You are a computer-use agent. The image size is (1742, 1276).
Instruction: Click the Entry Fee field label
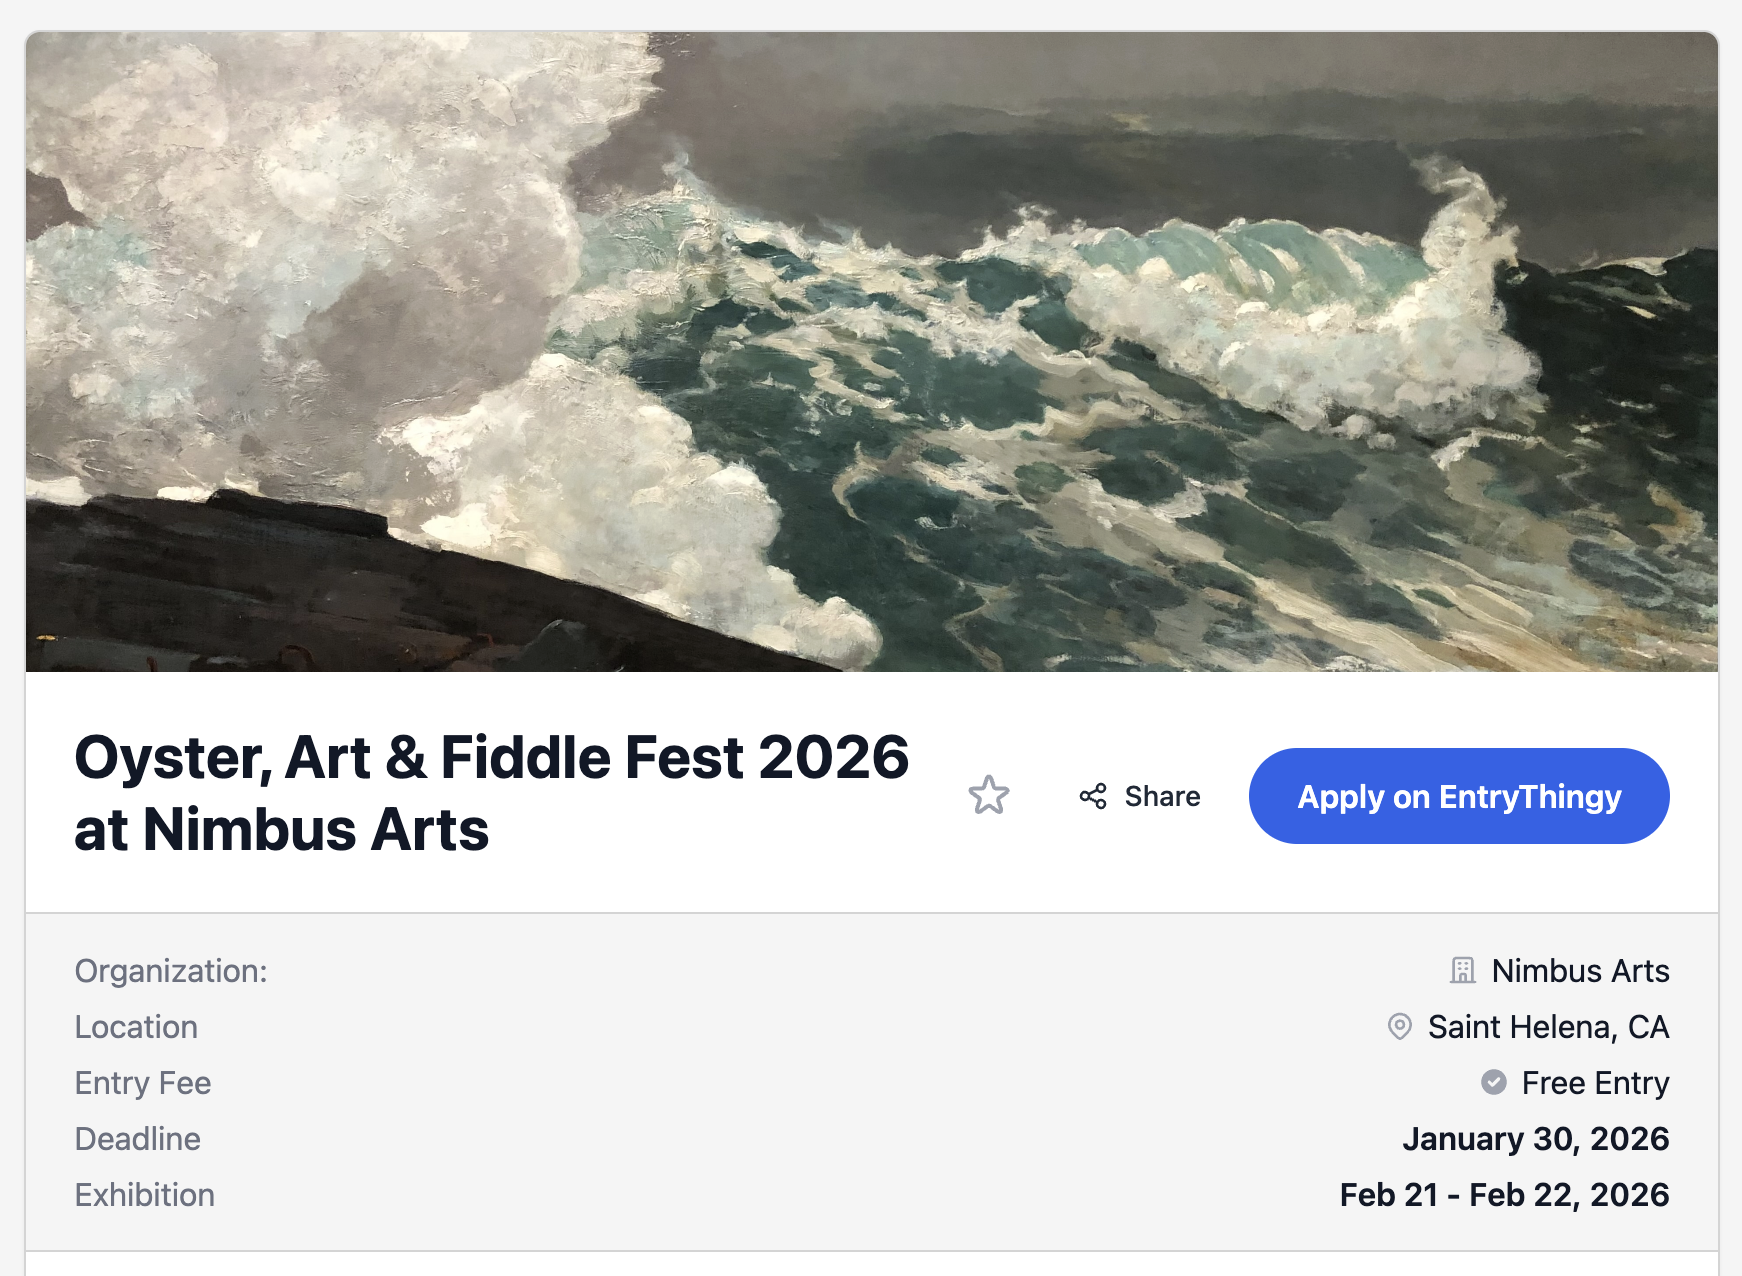143,1083
